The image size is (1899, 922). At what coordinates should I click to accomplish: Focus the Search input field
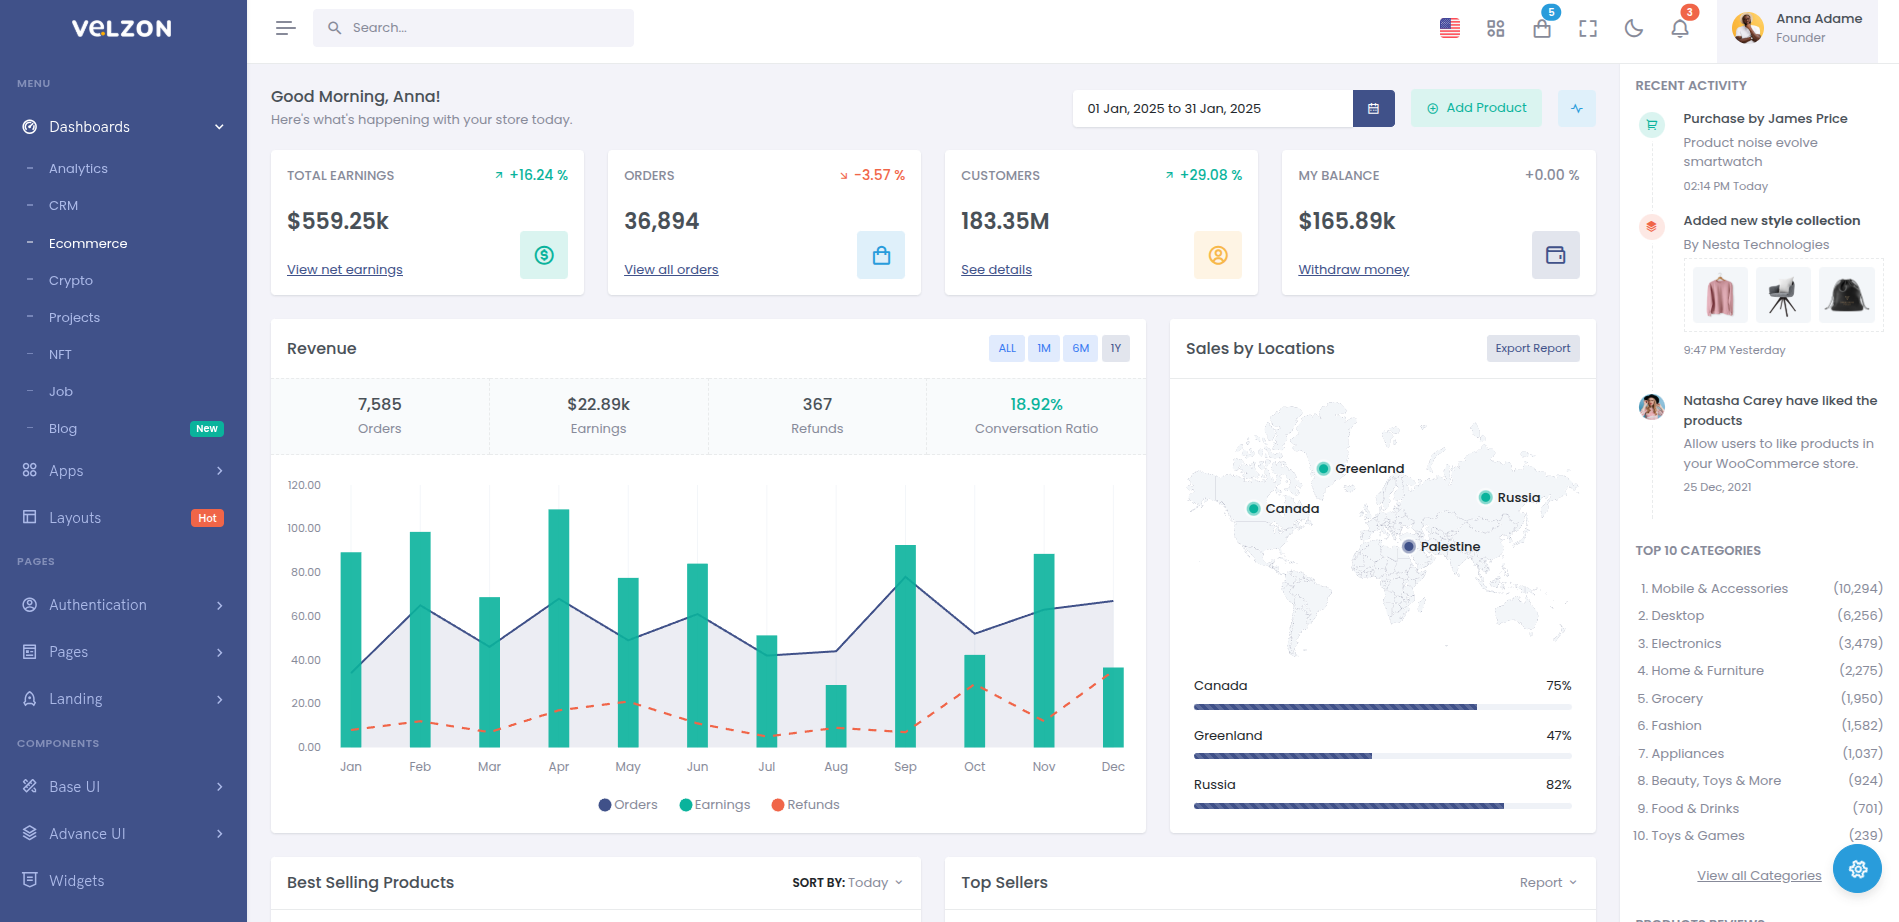(485, 28)
